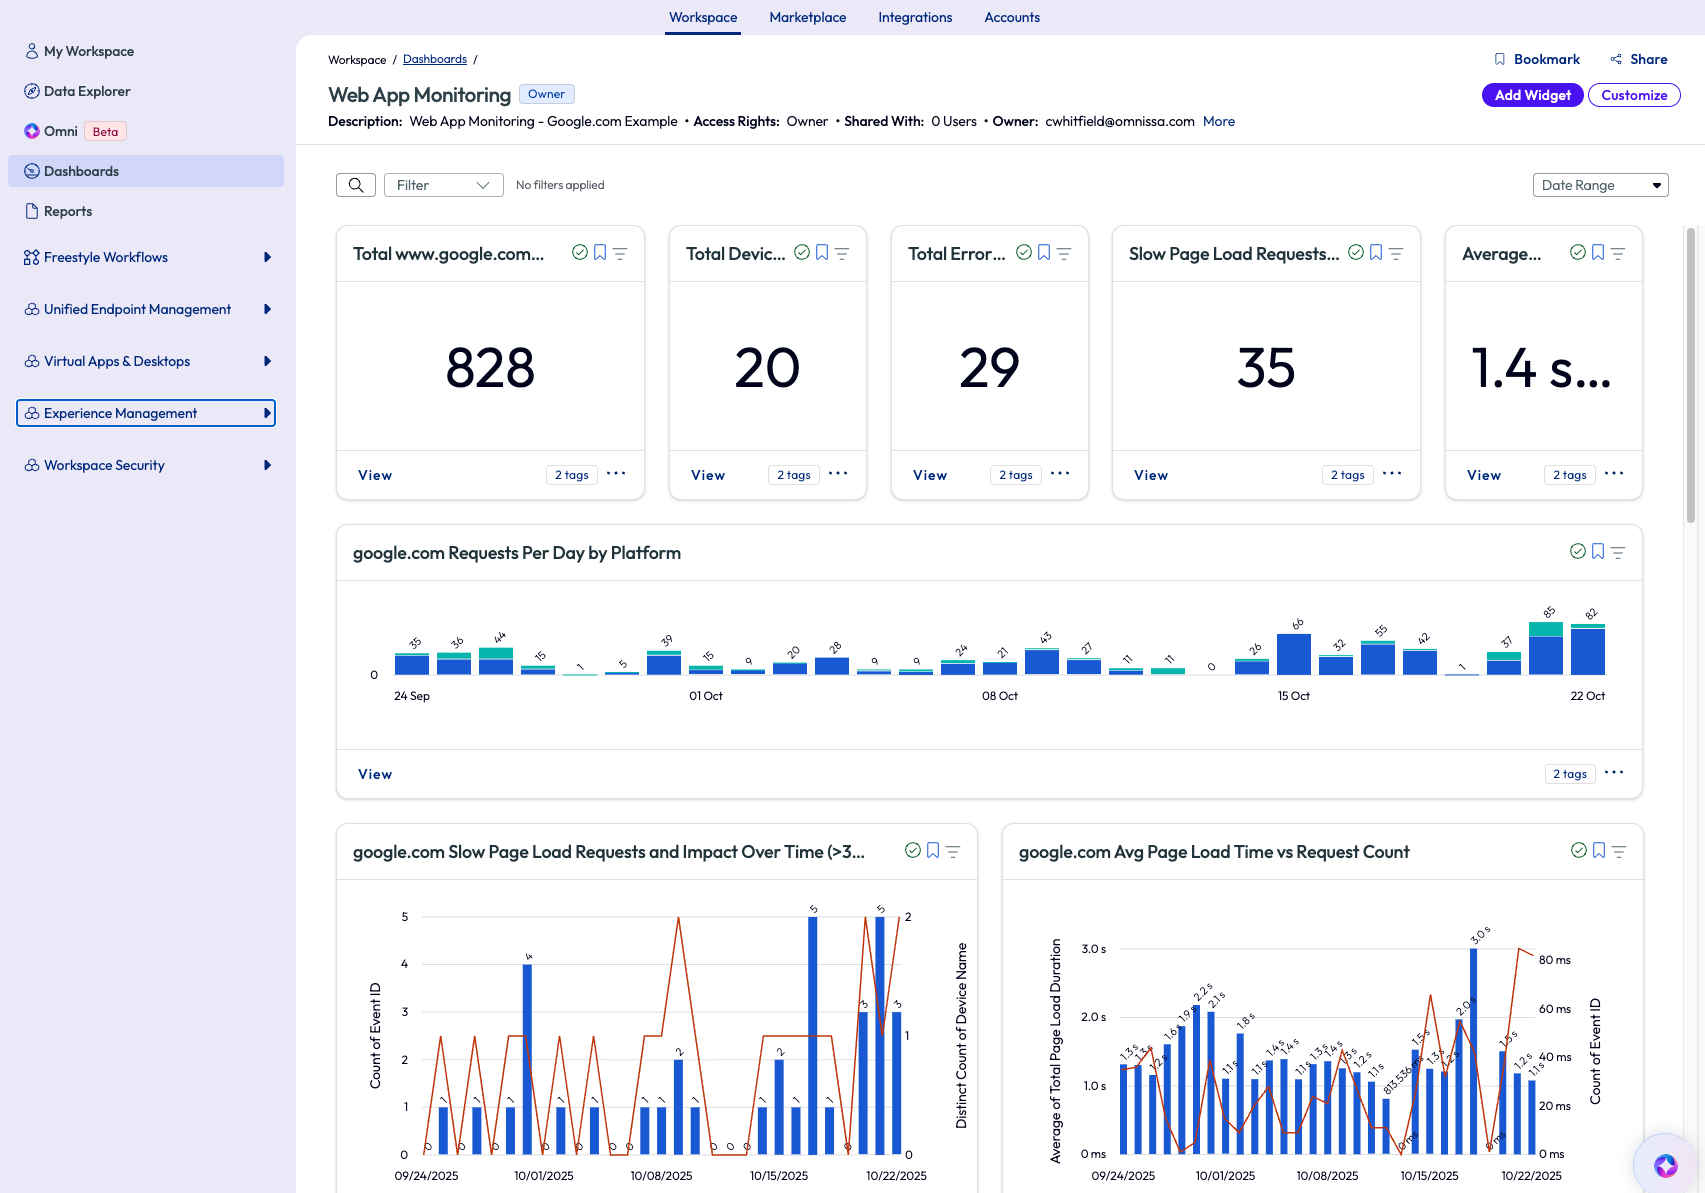This screenshot has height=1193, width=1705.
Task: Click the 22 Oct bar in Requests chart
Action: click(1587, 650)
